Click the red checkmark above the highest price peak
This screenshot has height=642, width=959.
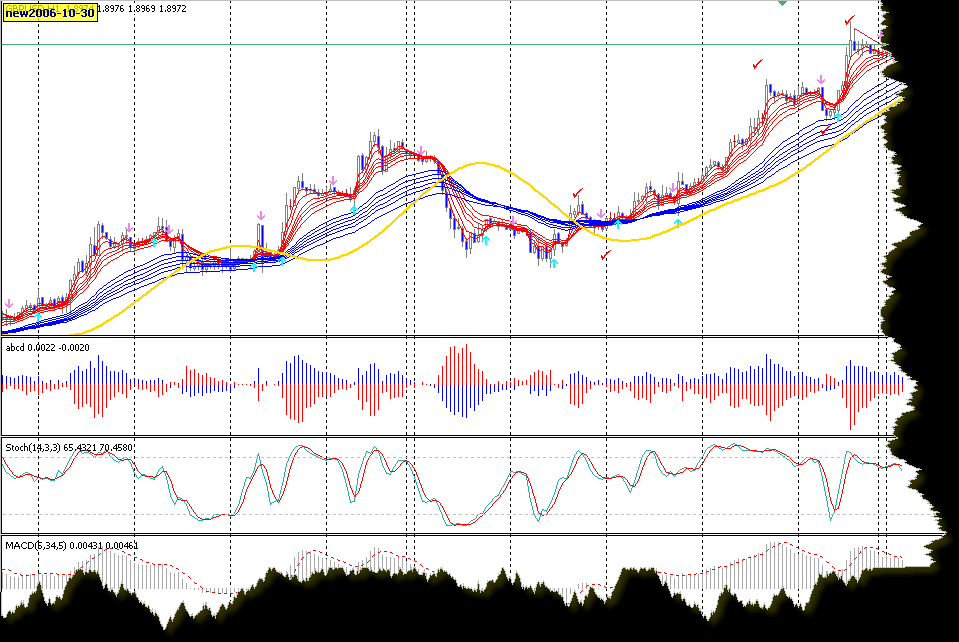tap(849, 20)
